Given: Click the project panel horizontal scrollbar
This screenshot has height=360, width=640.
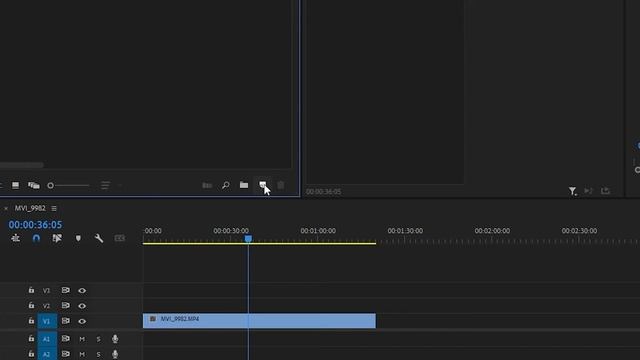Looking at the screenshot, I should (x=22, y=165).
